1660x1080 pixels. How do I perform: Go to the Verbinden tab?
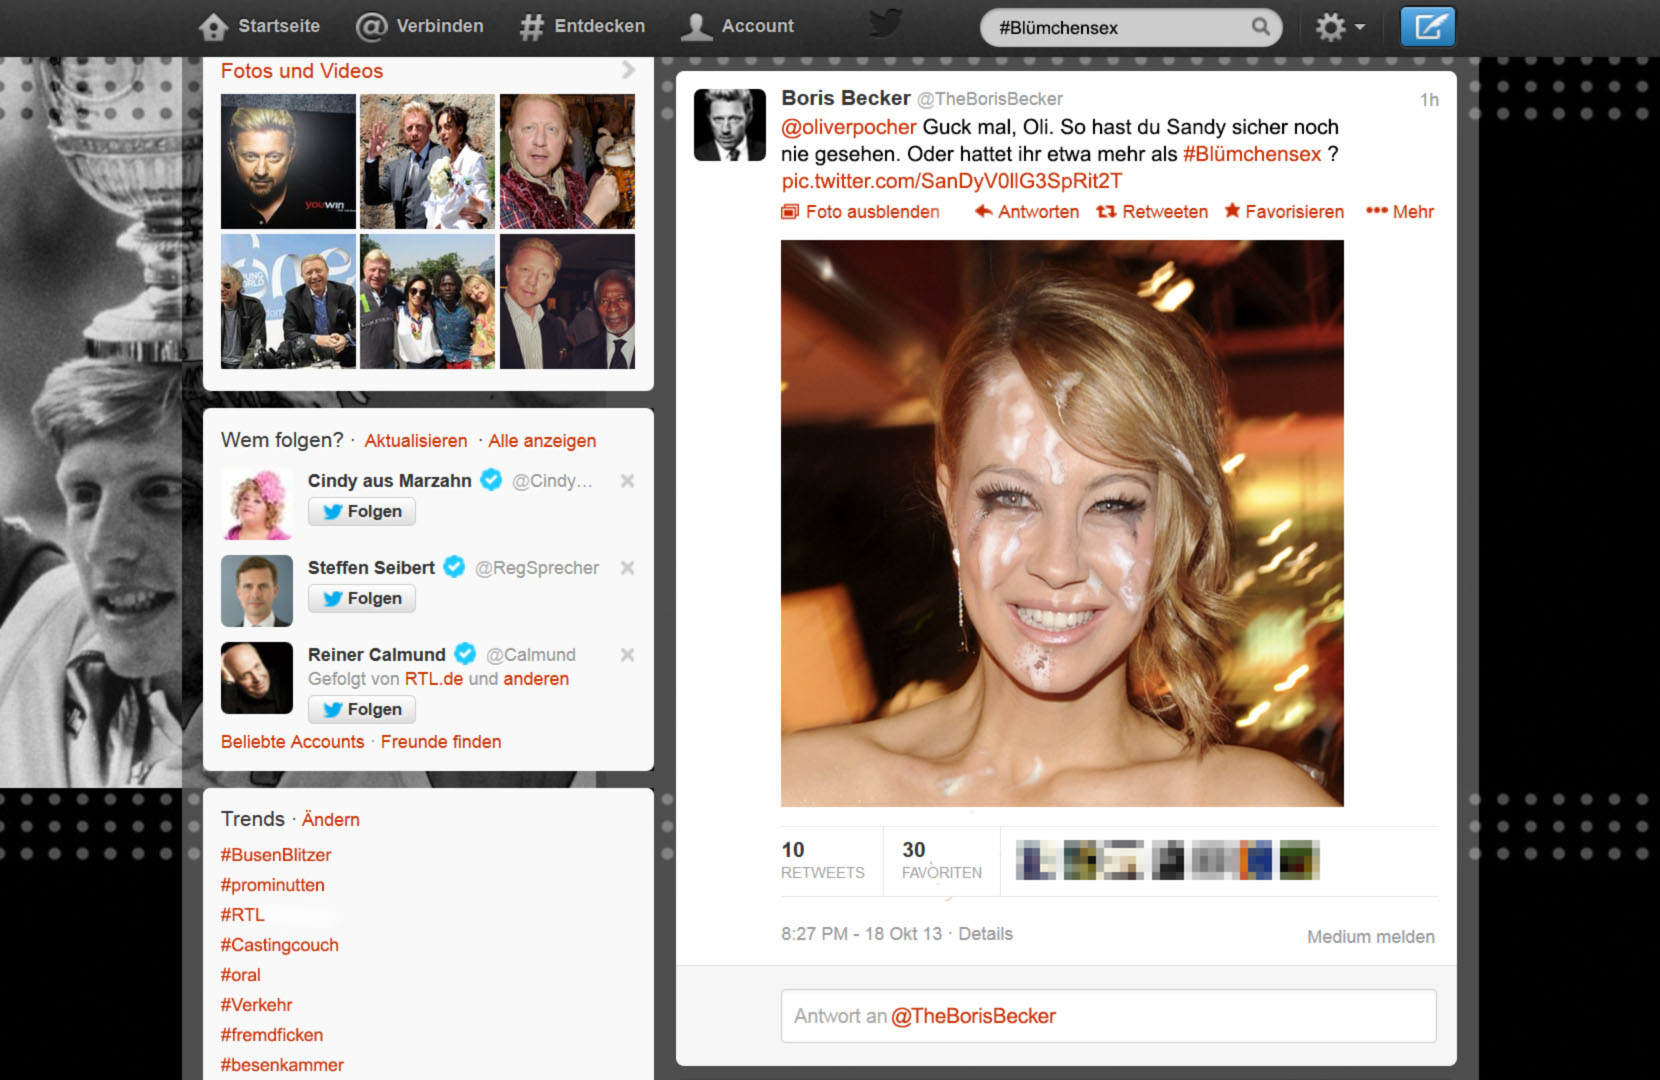[x=420, y=26]
